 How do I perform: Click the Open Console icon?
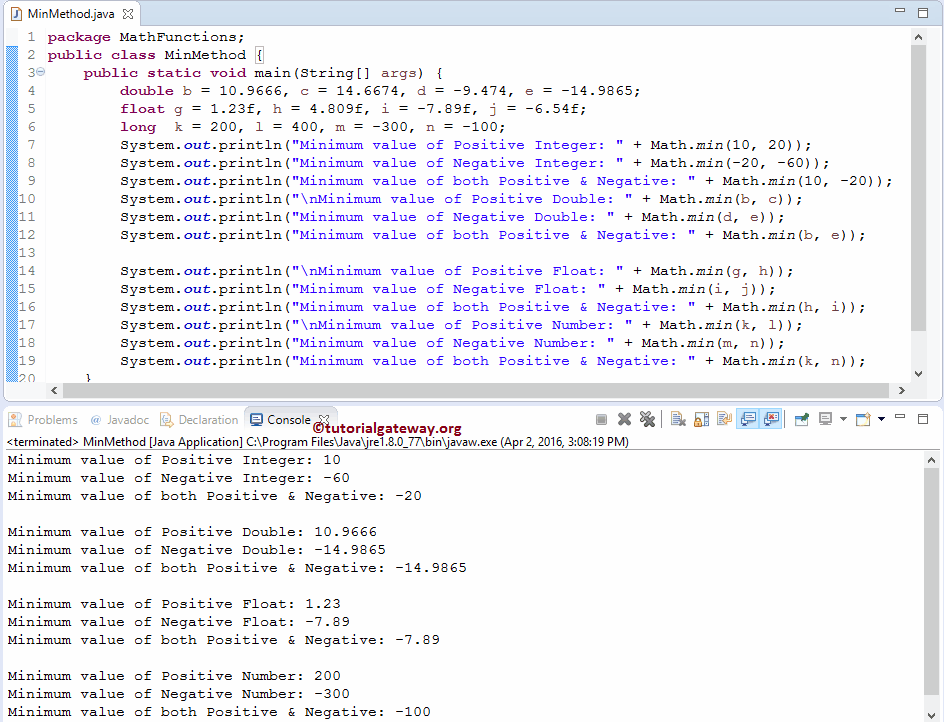862,420
